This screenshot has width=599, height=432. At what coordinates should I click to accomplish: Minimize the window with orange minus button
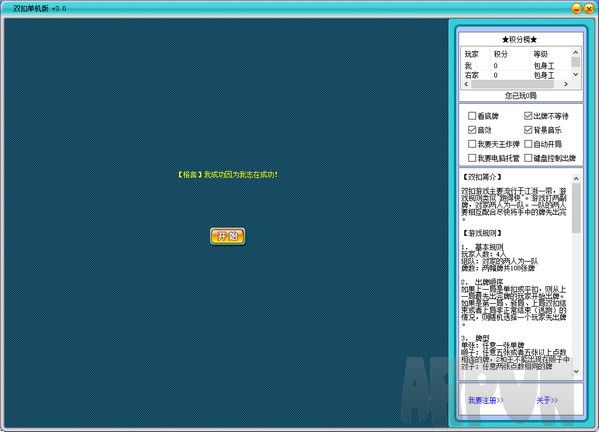tap(576, 8)
